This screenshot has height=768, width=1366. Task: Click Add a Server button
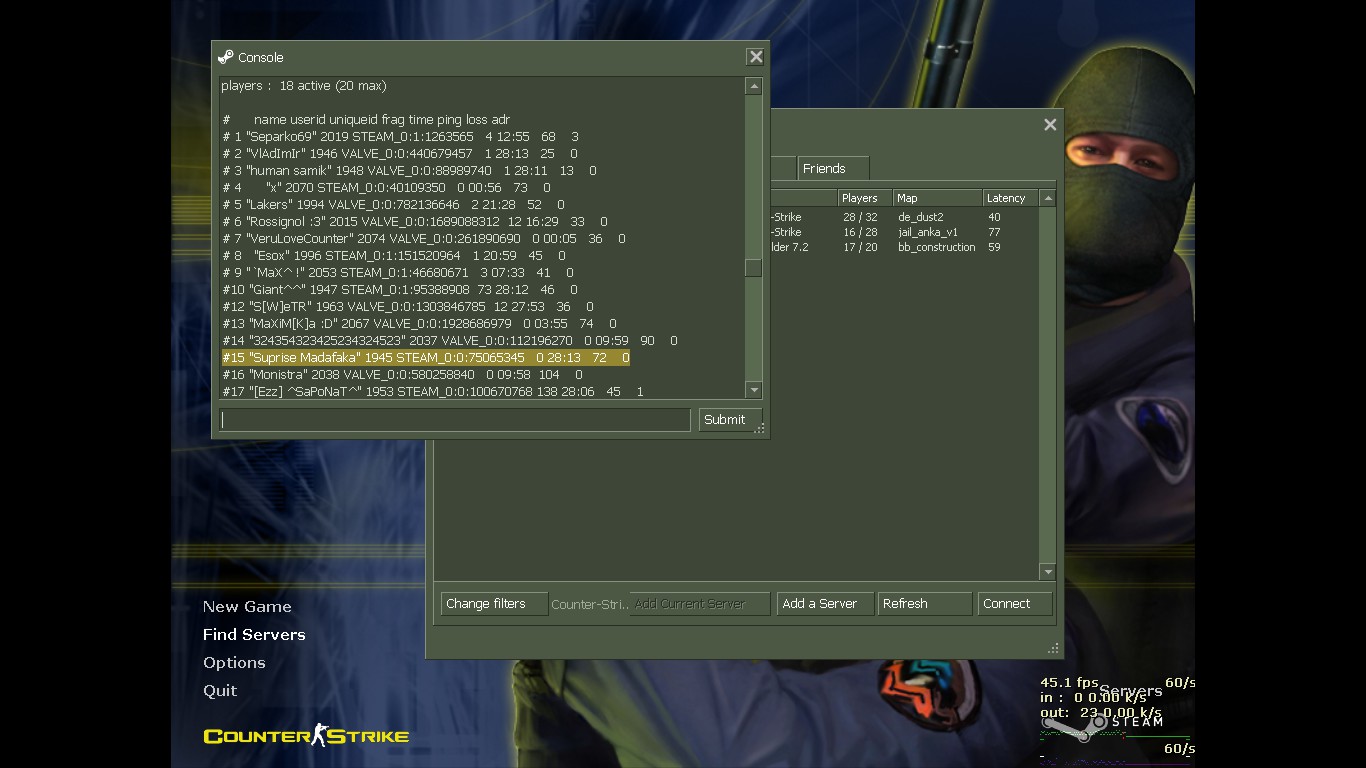(x=825, y=604)
